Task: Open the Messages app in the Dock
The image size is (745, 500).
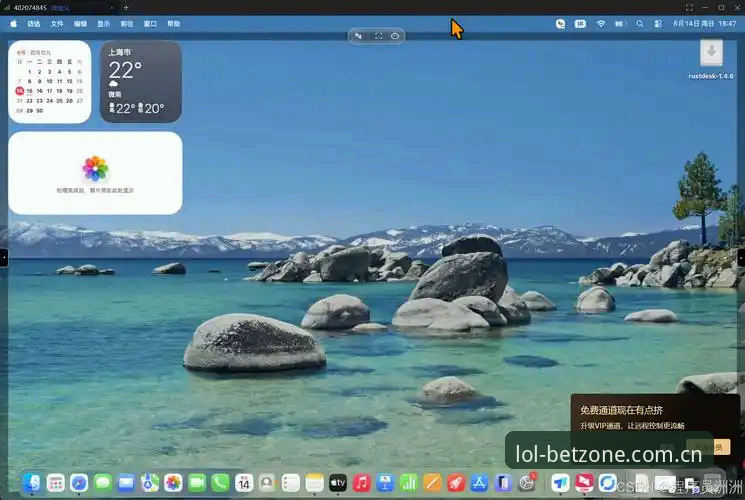Action: pos(103,483)
